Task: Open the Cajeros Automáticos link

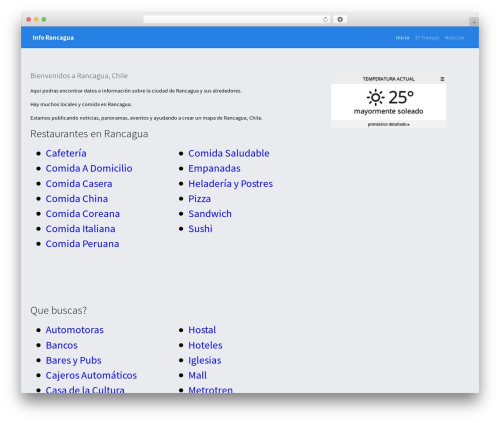Action: point(91,375)
